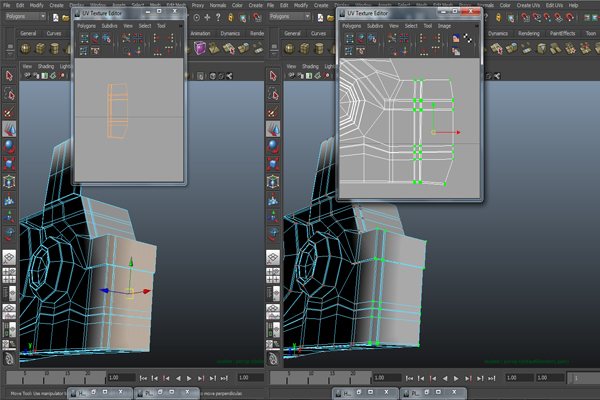Click current frame field in left window

pyautogui.click(x=121, y=378)
